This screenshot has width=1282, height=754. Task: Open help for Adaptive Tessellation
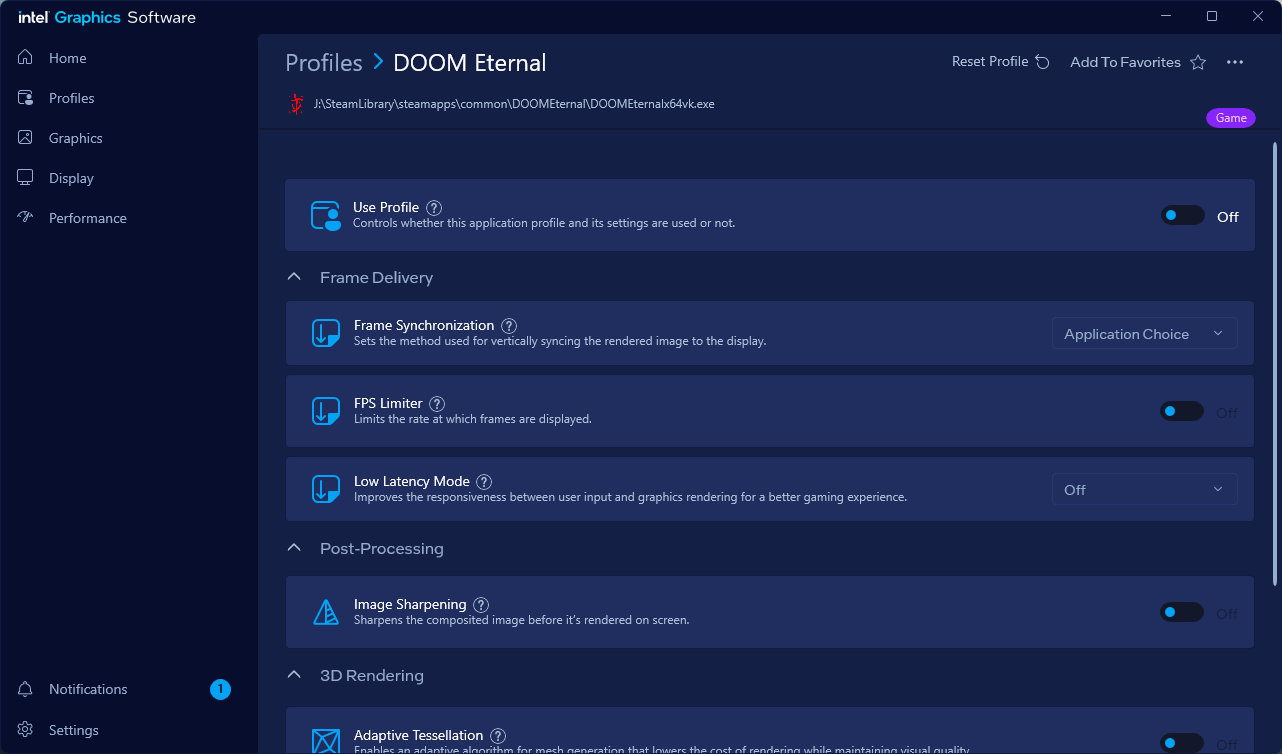(498, 736)
